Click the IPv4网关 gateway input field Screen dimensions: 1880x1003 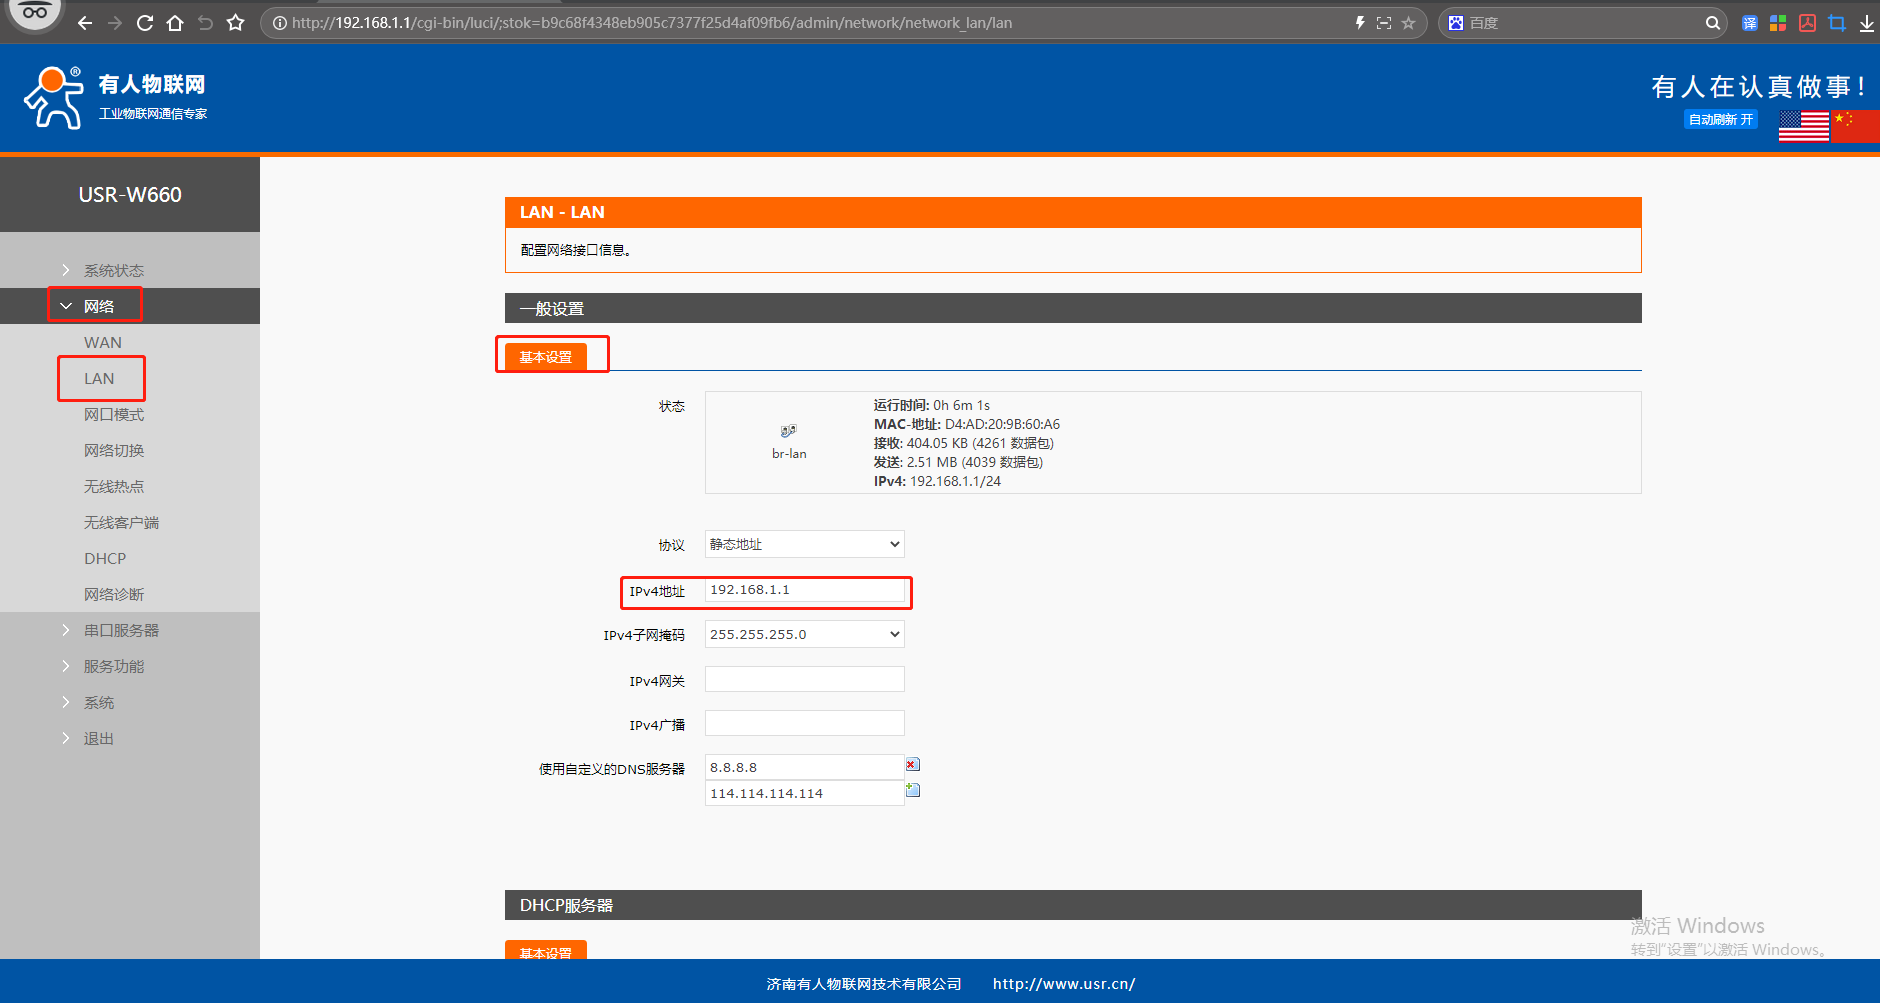pos(804,680)
